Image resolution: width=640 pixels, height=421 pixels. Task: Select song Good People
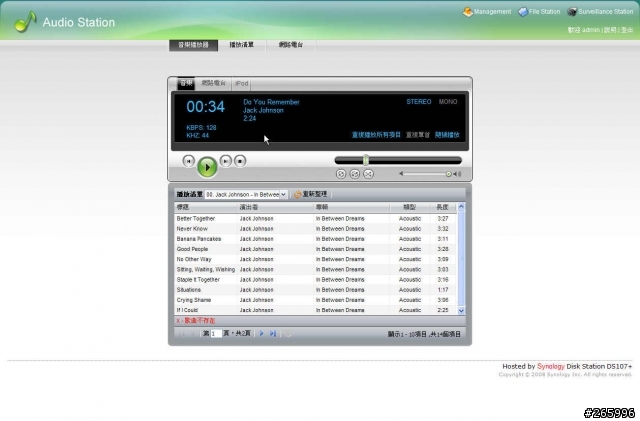(x=315, y=249)
